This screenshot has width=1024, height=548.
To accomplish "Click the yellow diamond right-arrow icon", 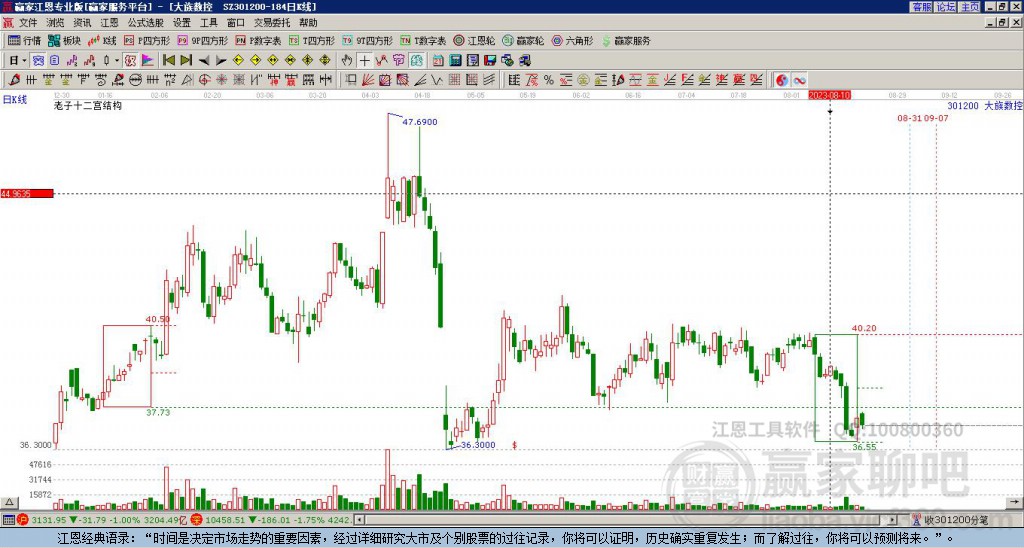I will pyautogui.click(x=255, y=61).
